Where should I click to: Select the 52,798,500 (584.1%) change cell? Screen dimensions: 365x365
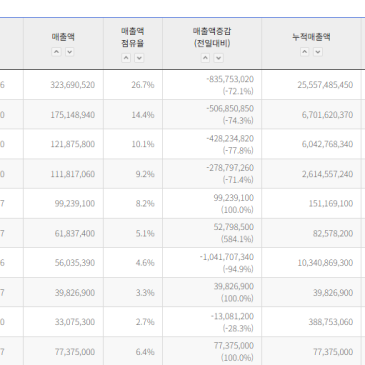point(212,233)
